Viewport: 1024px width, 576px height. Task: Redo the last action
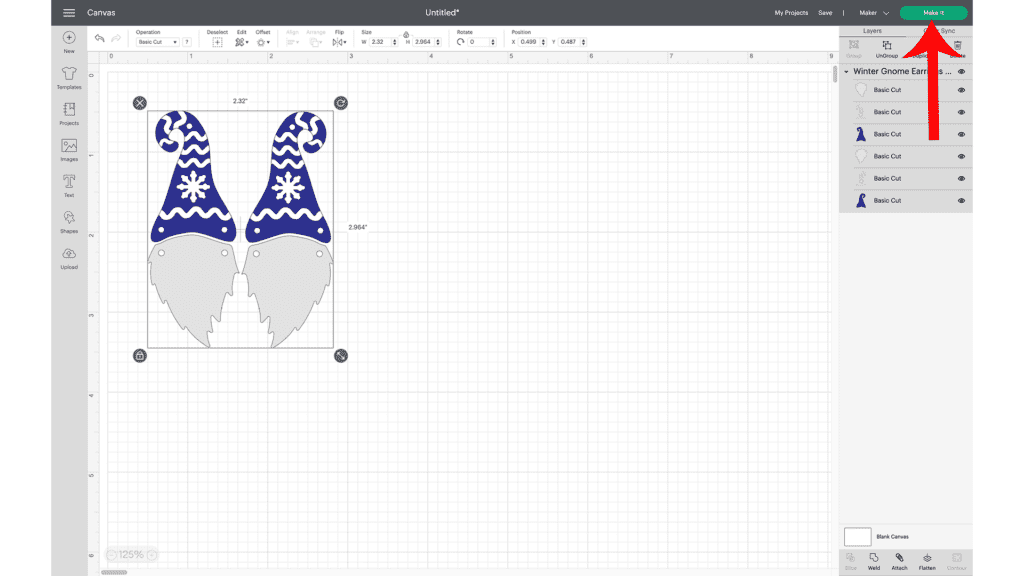(116, 39)
